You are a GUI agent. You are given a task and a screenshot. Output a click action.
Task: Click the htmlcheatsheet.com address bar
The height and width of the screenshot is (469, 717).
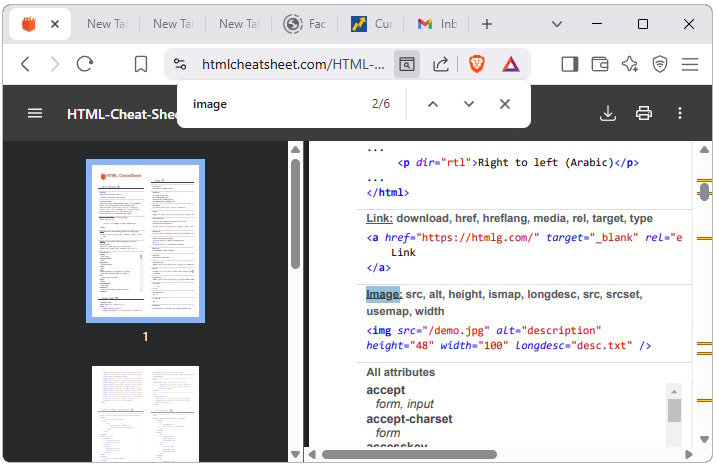[x=293, y=64]
